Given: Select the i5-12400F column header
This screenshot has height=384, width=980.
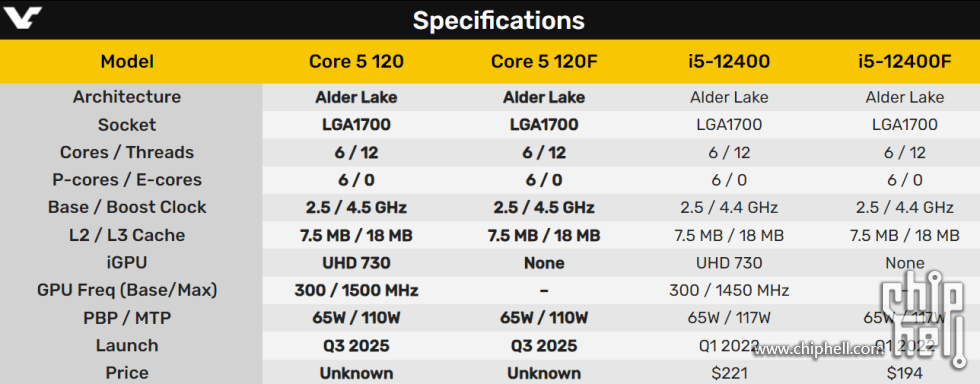Looking at the screenshot, I should 905,61.
